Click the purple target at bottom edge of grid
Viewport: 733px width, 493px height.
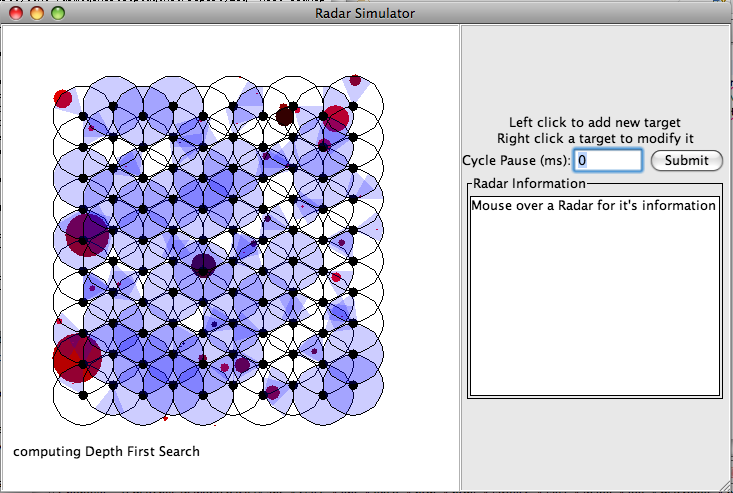point(273,393)
